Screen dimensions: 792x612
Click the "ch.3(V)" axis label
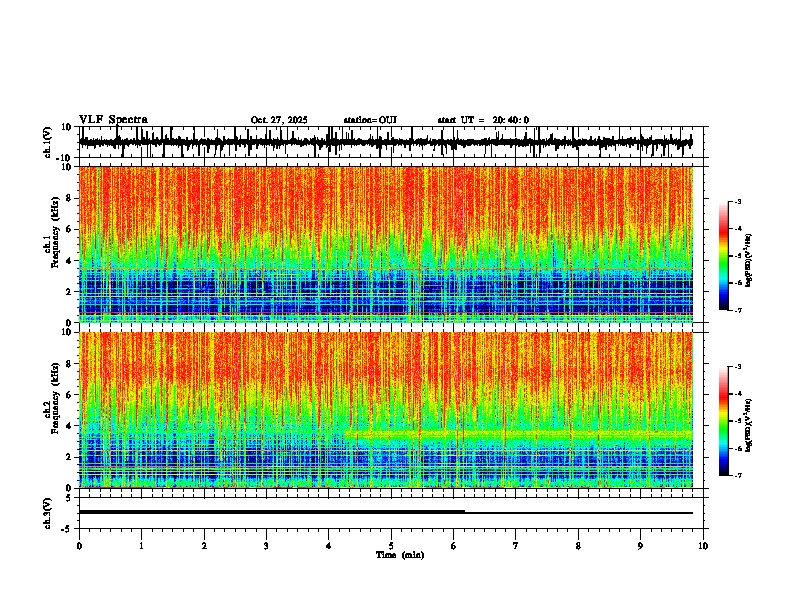(48, 513)
